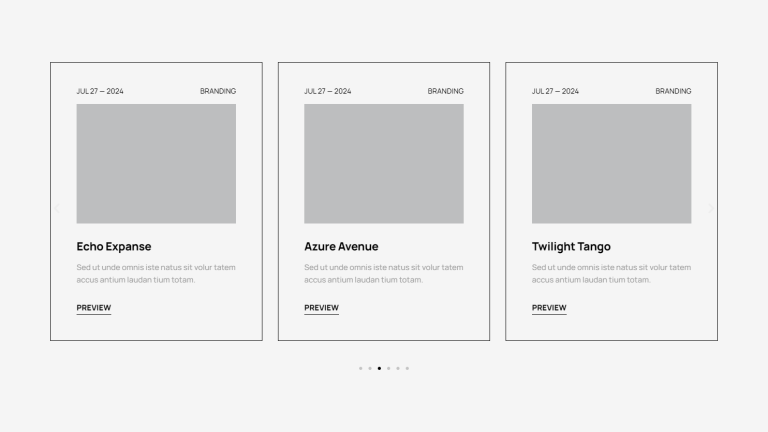Open Preview link for Azure Avenue
Image resolution: width=768 pixels, height=432 pixels.
(321, 308)
